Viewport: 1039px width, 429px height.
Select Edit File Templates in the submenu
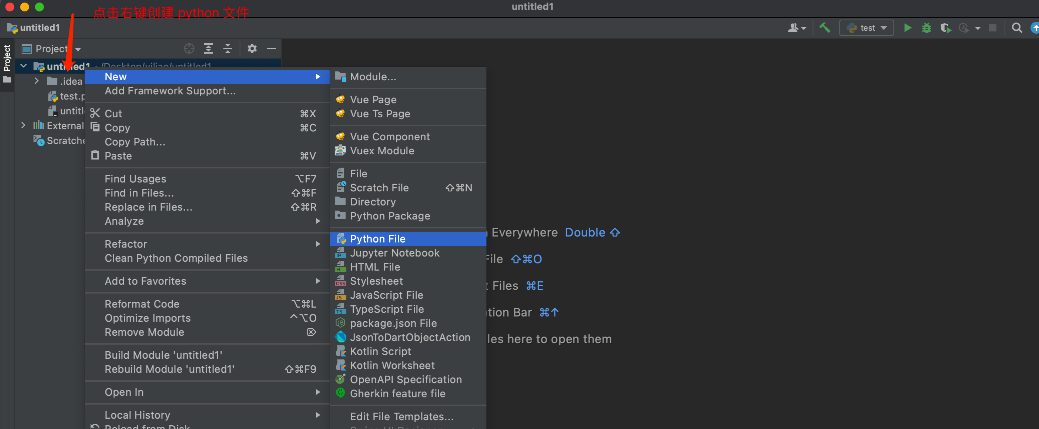(x=408, y=416)
